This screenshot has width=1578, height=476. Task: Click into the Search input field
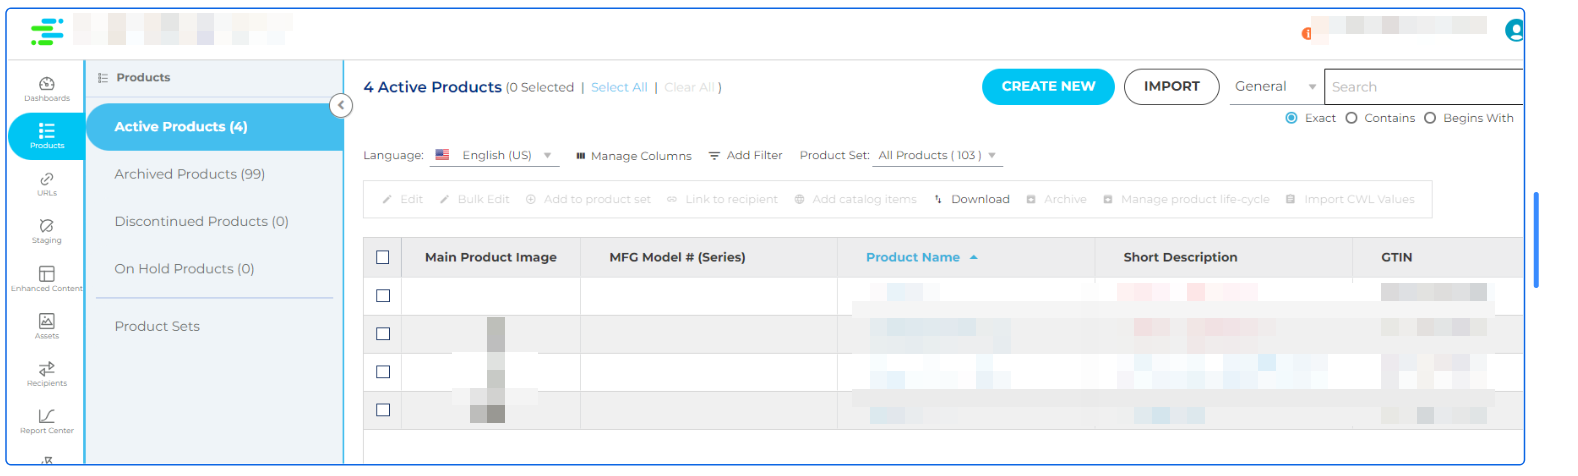pos(1424,87)
